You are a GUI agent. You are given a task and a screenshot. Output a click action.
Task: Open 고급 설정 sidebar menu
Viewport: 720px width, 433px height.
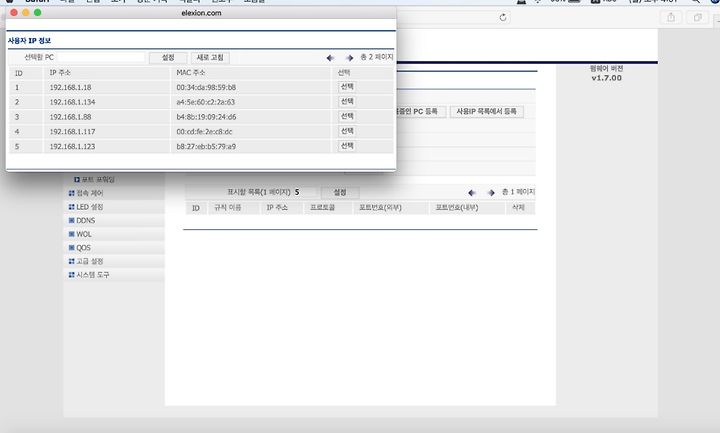90,261
